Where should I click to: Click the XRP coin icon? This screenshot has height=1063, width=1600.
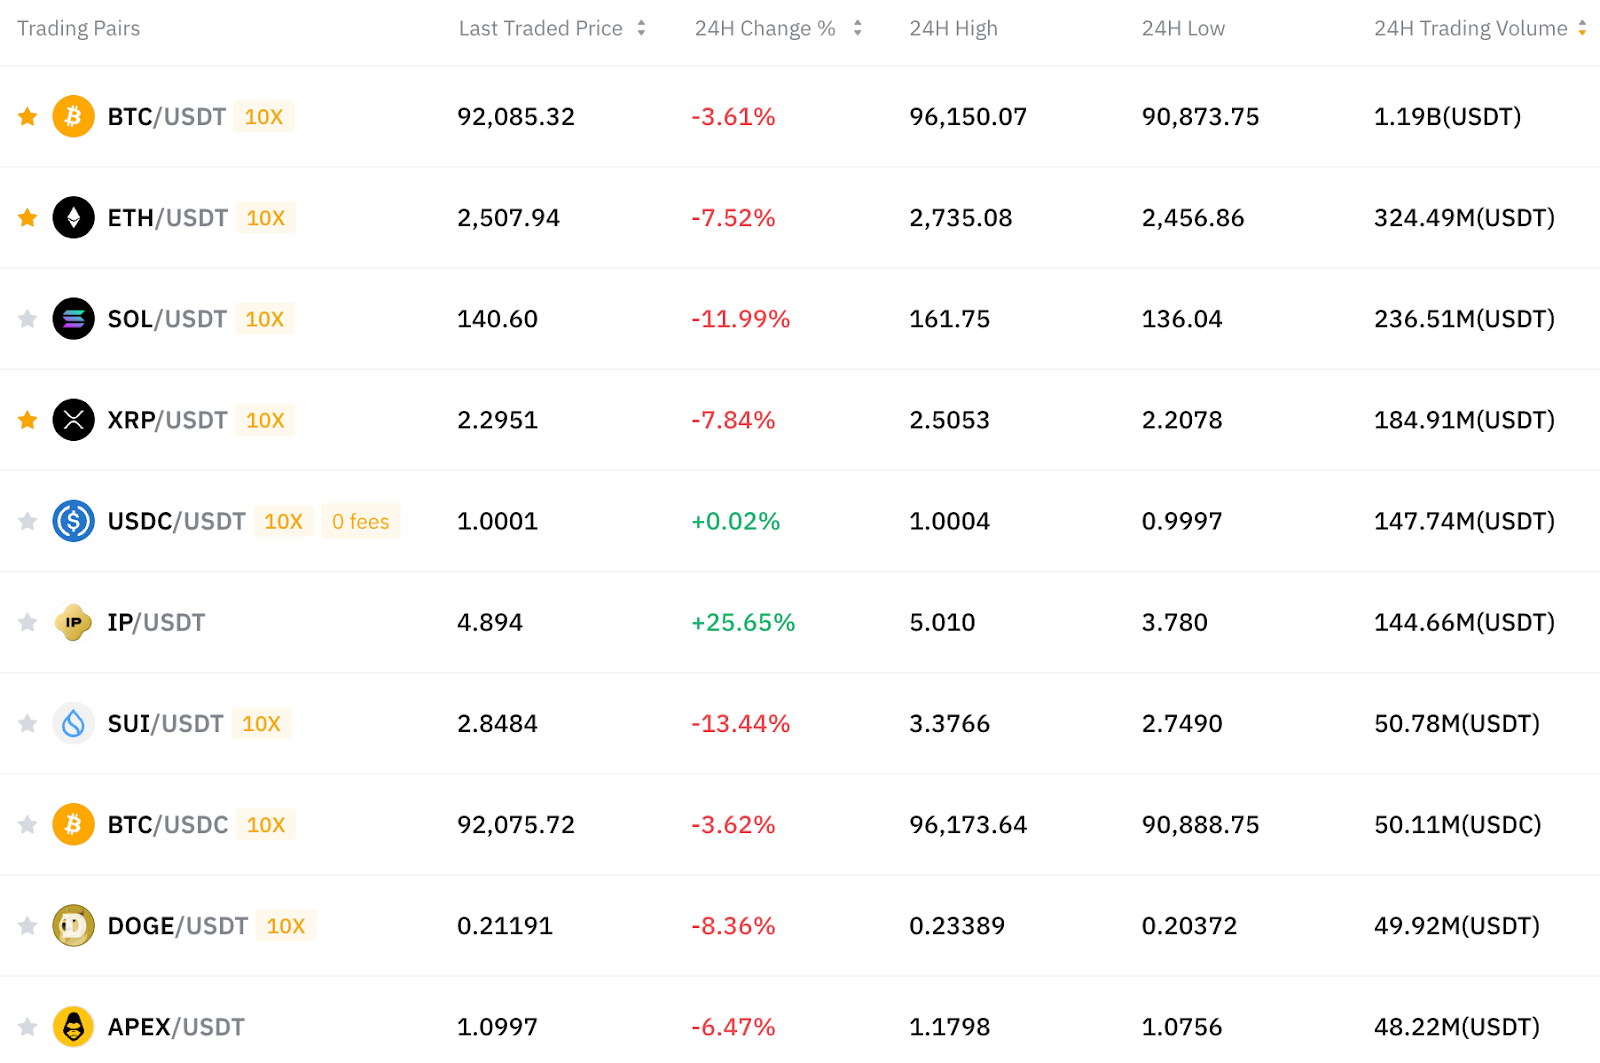click(x=73, y=420)
